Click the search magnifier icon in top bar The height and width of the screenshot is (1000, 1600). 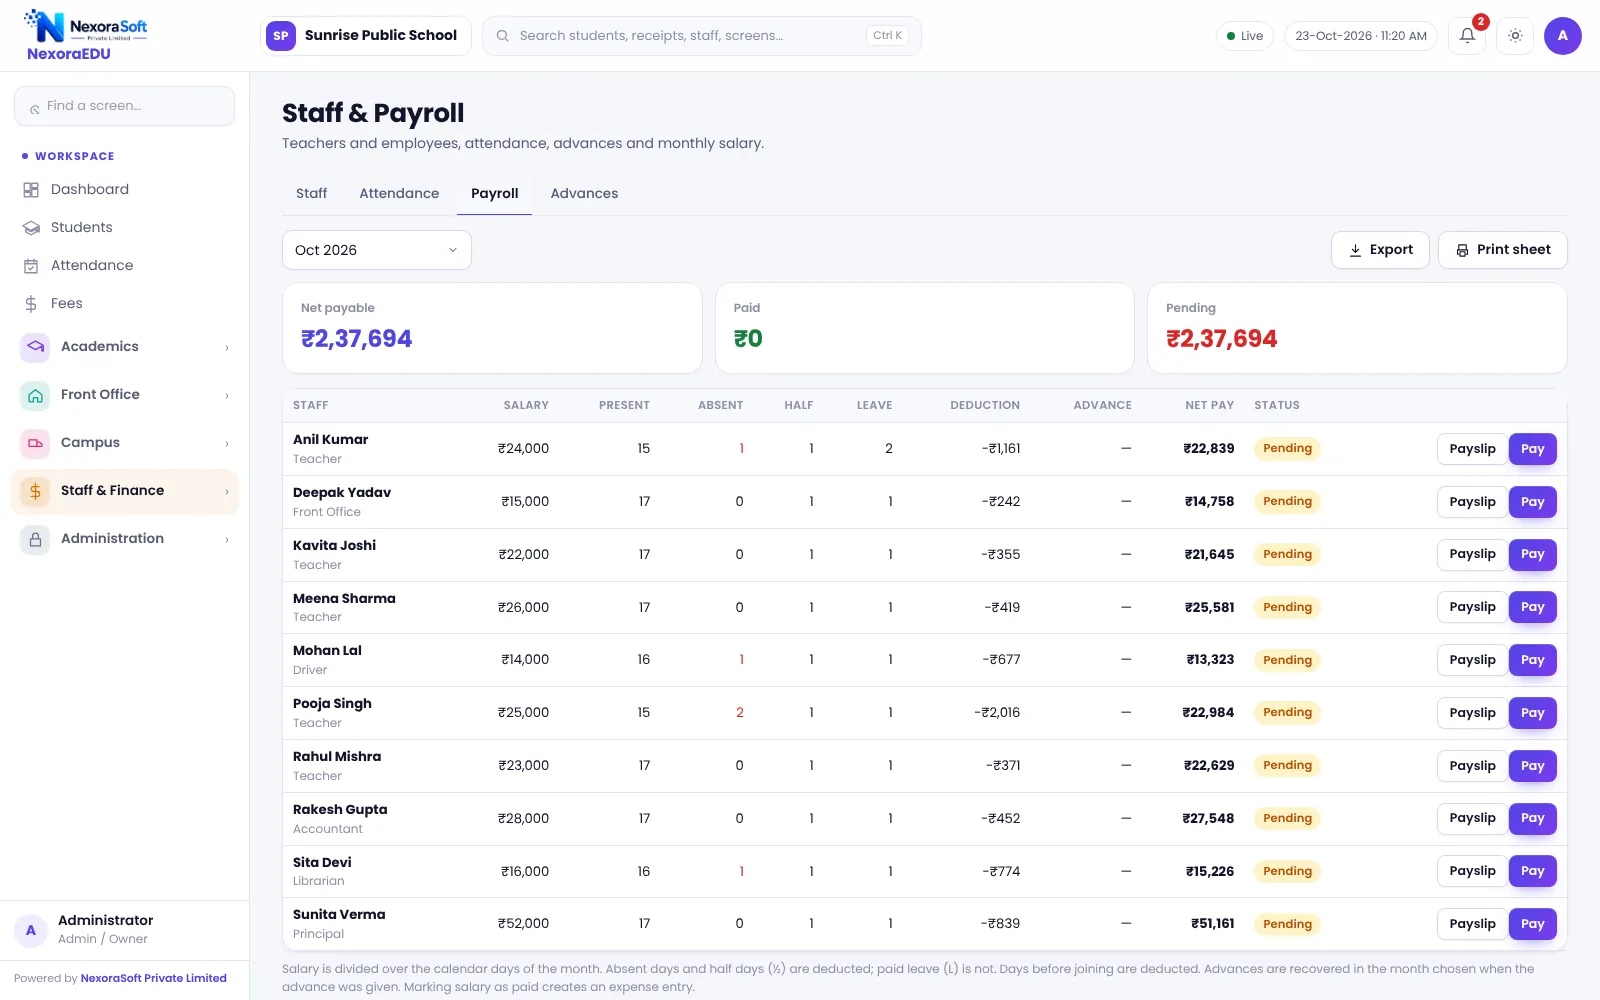[x=503, y=36]
